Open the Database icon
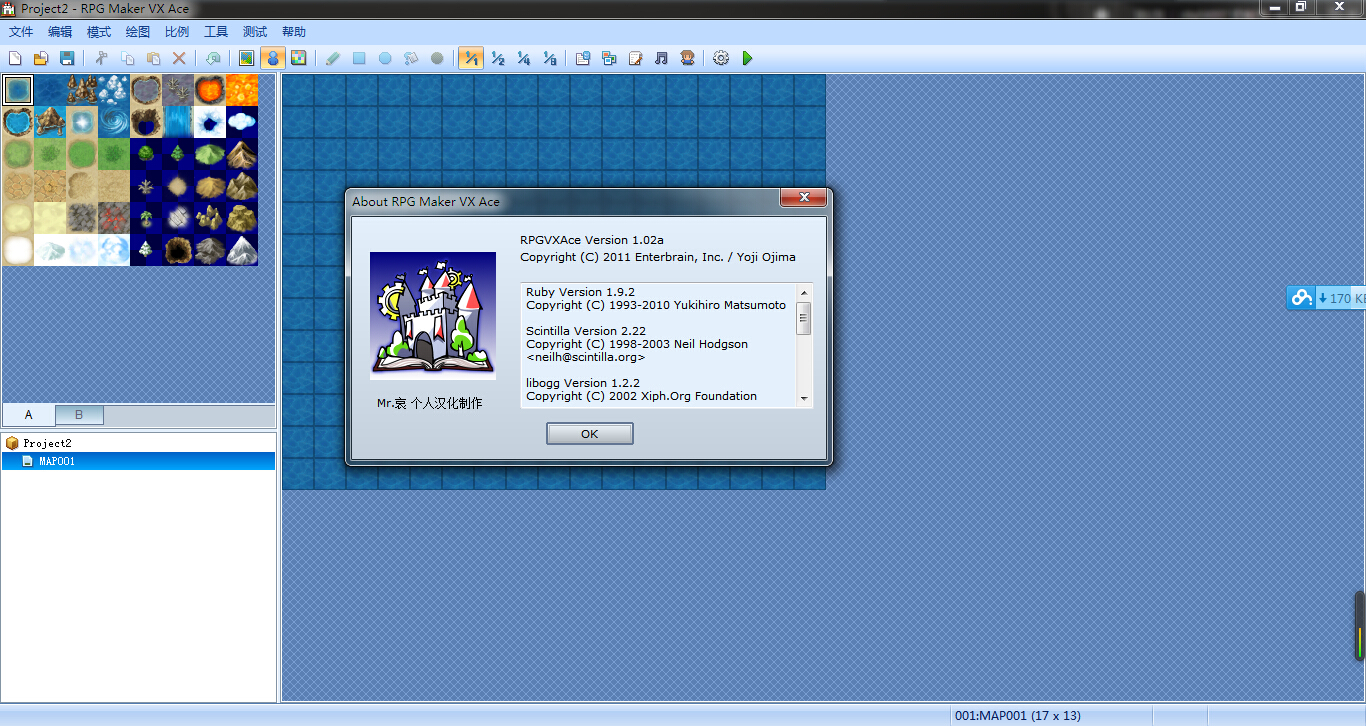The height and width of the screenshot is (726, 1366). (x=583, y=59)
